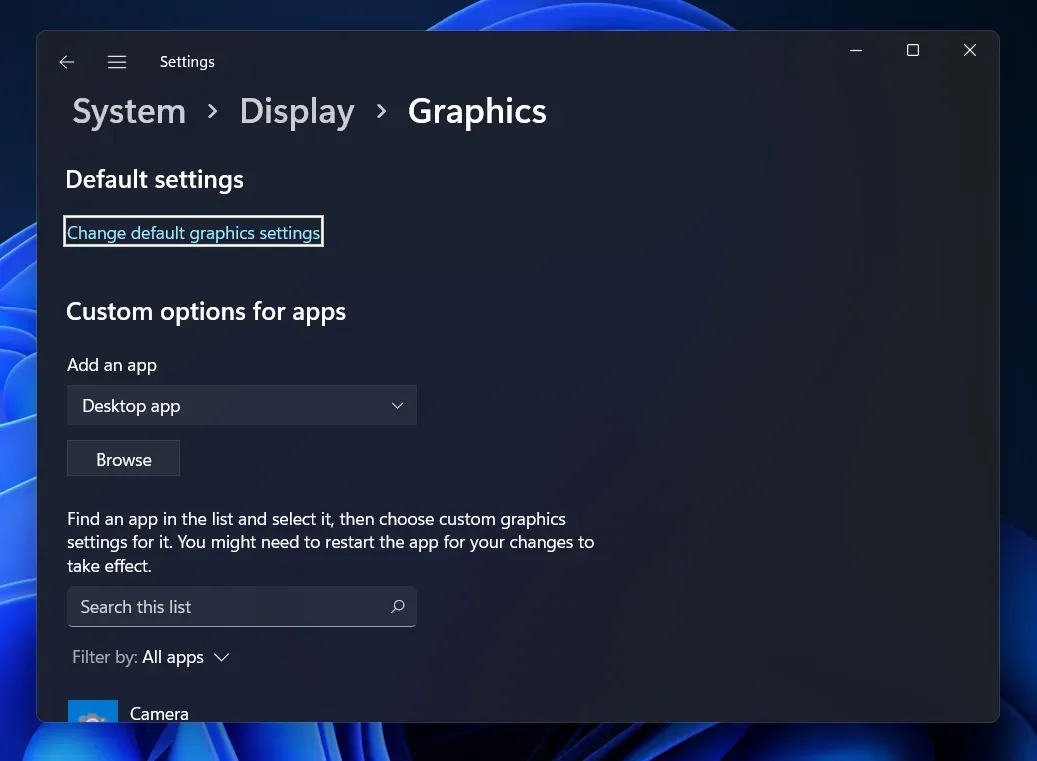This screenshot has width=1037, height=761.
Task: Click the breadcrumb separator after System
Action: pos(212,112)
